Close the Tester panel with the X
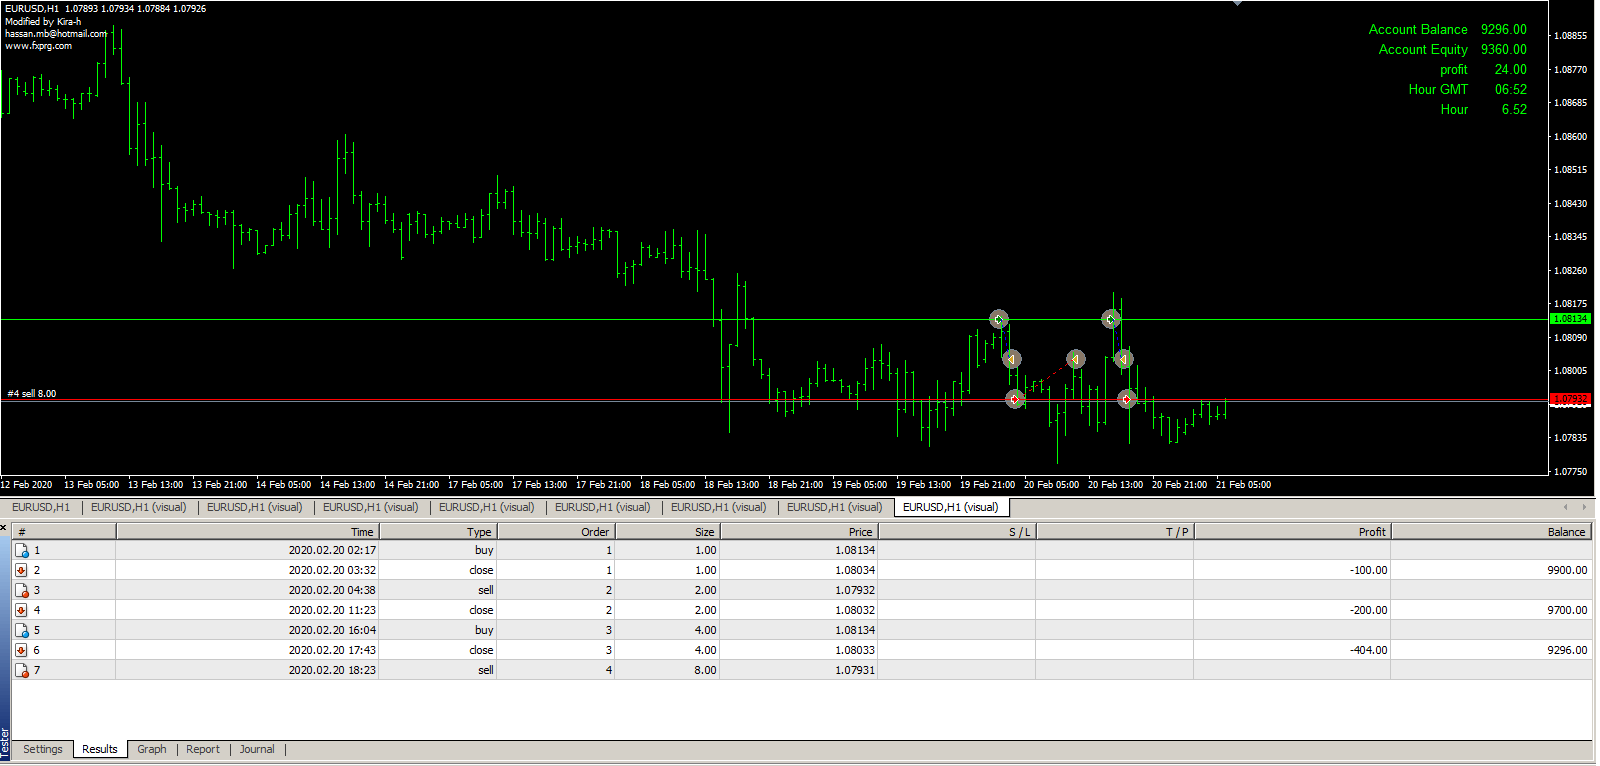Viewport: 1600px width, 766px height. pos(4,527)
